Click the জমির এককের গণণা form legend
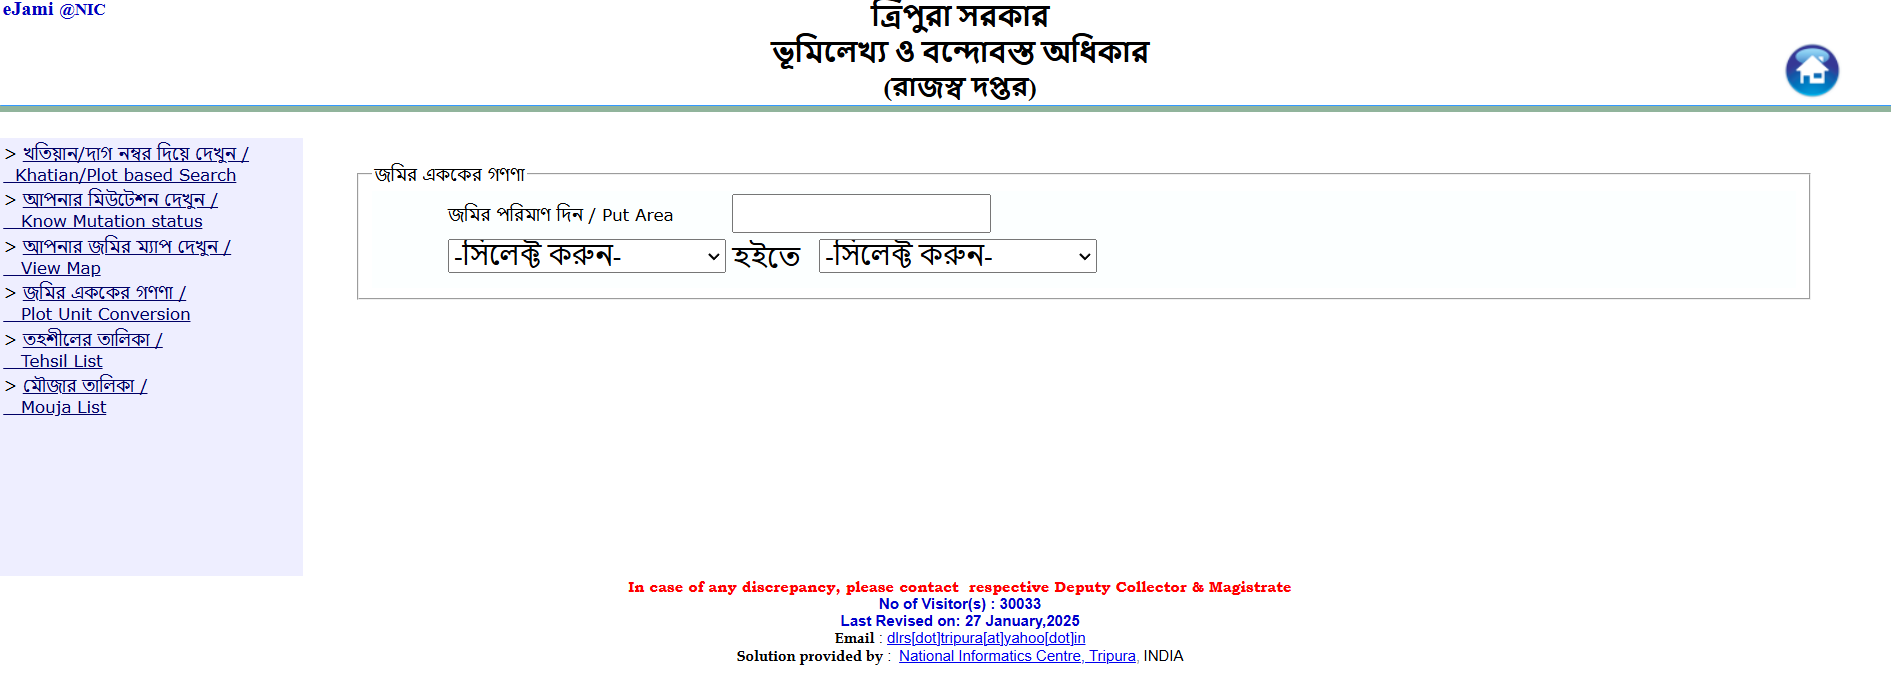 (x=449, y=175)
